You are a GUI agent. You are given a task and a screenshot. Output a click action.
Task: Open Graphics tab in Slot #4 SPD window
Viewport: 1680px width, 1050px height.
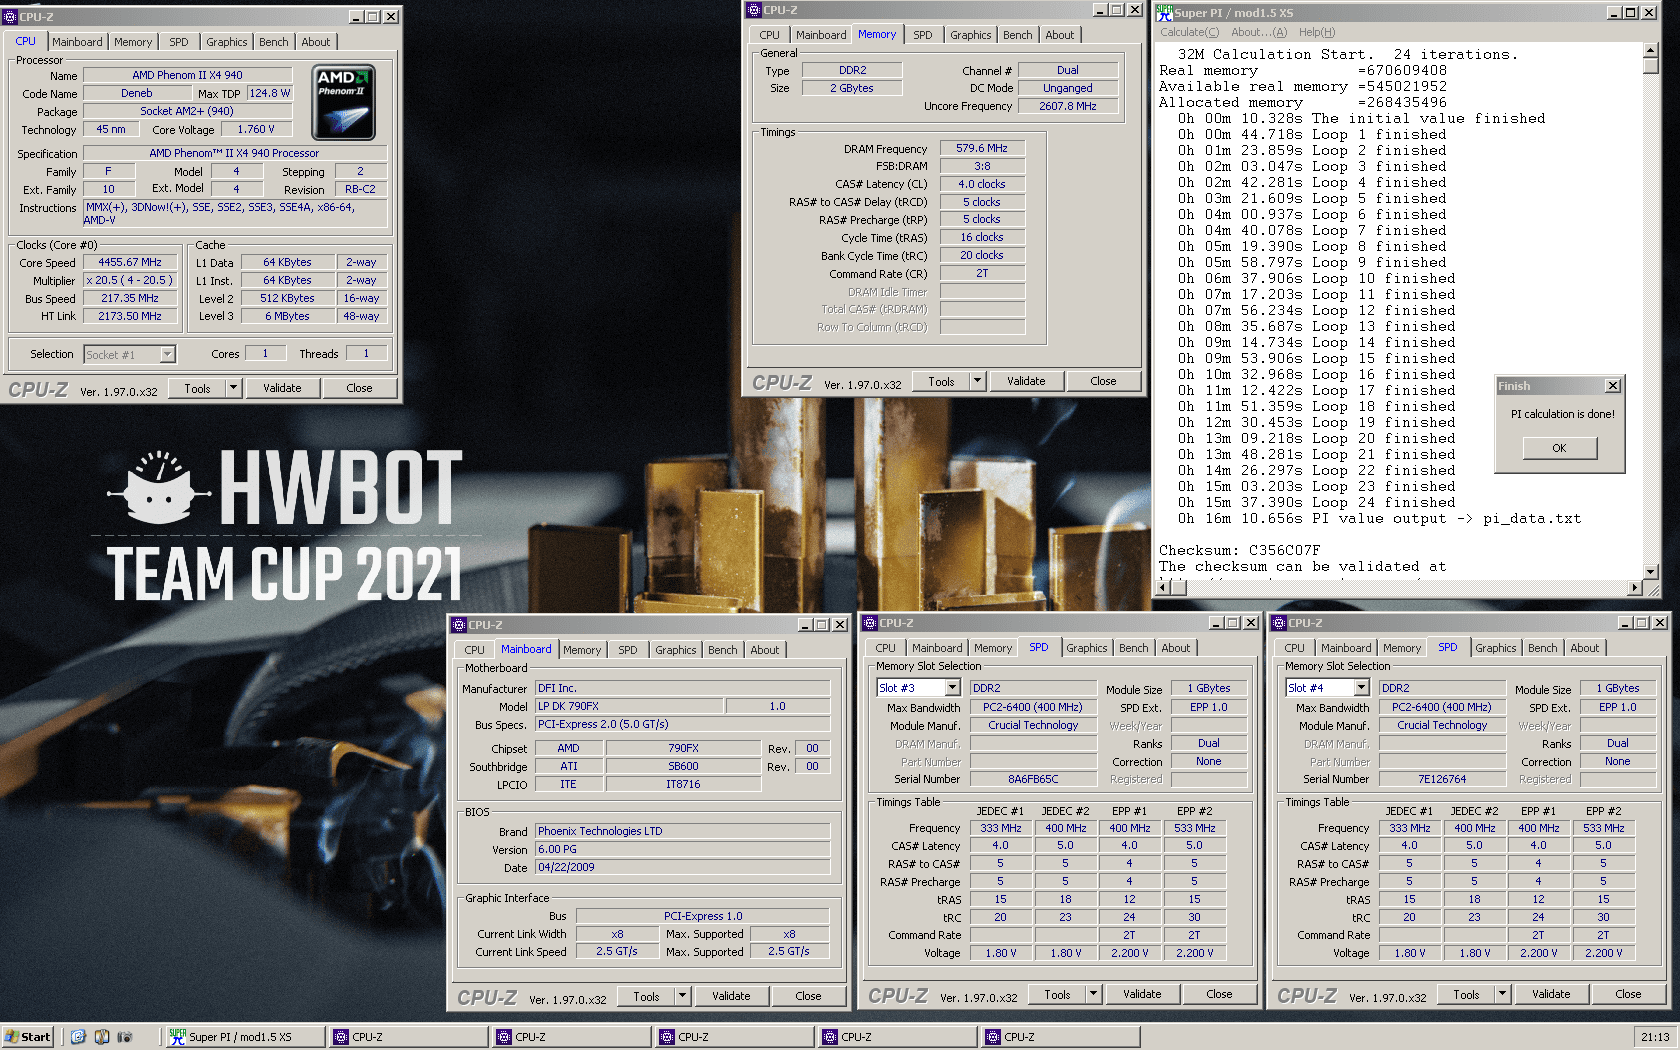point(1495,648)
